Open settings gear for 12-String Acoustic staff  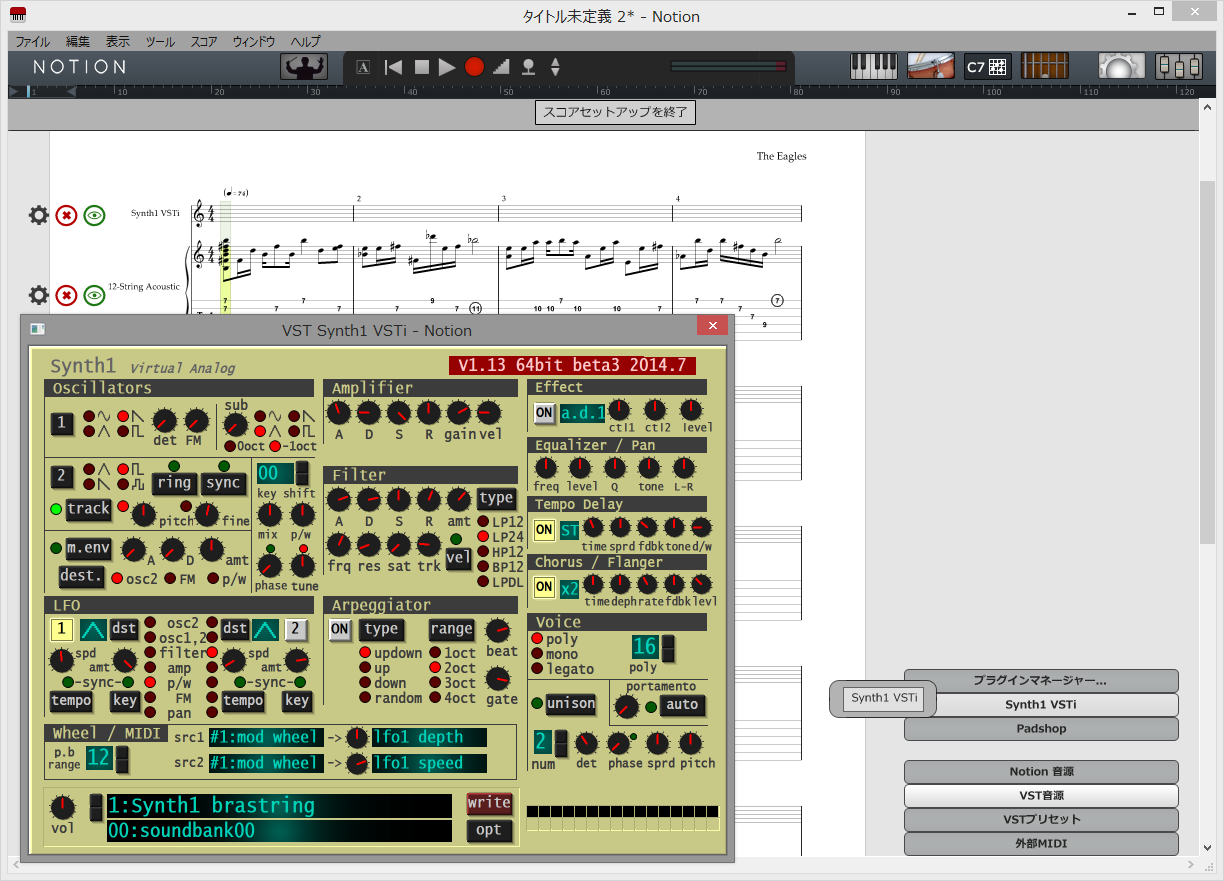38,295
